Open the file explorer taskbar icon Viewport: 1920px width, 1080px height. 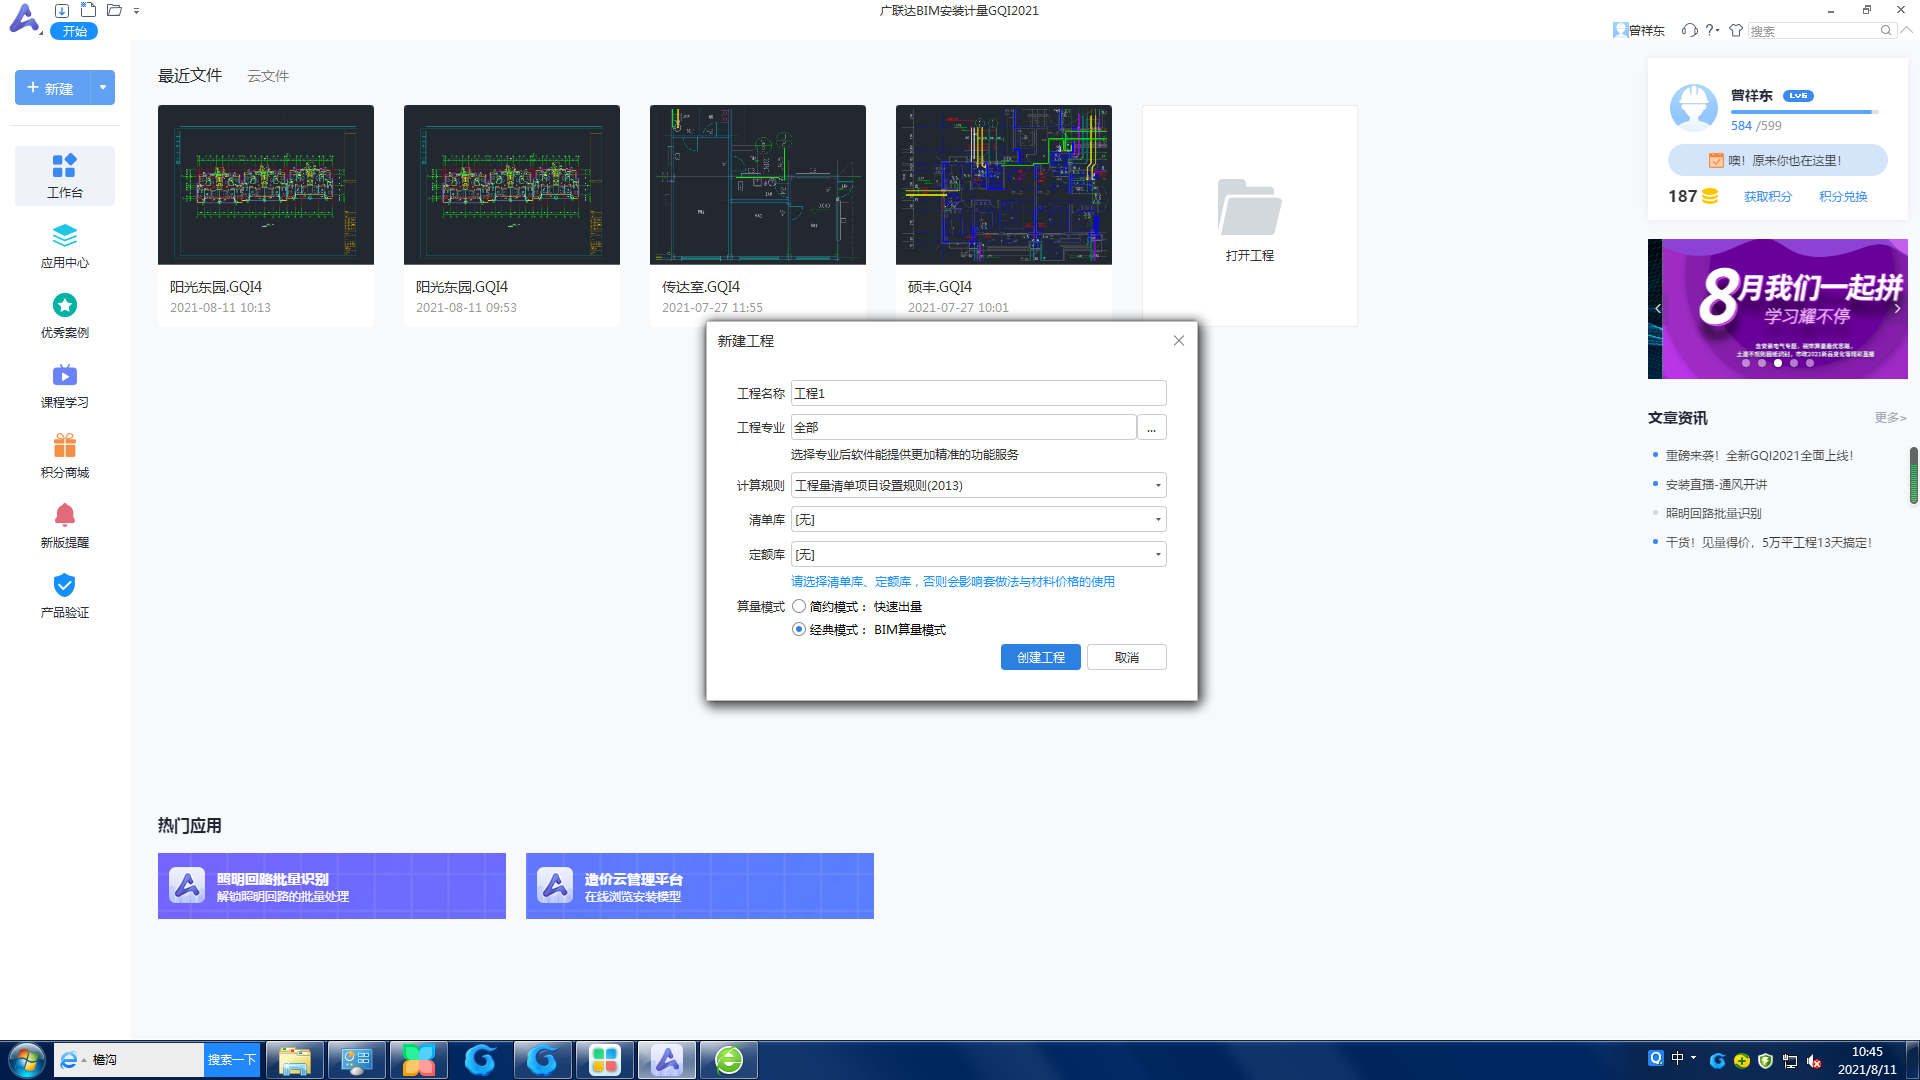[x=295, y=1060]
